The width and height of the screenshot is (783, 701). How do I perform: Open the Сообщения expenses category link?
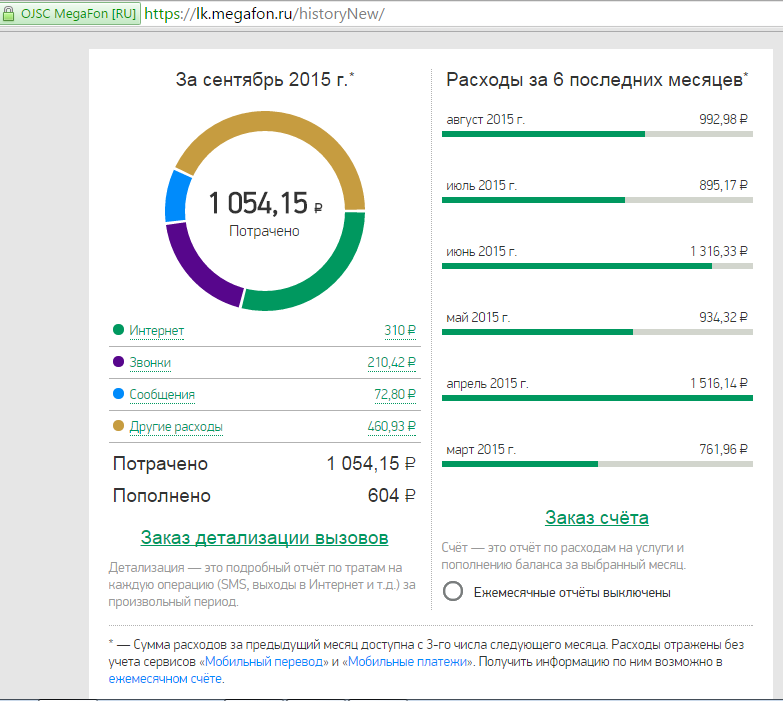(162, 394)
